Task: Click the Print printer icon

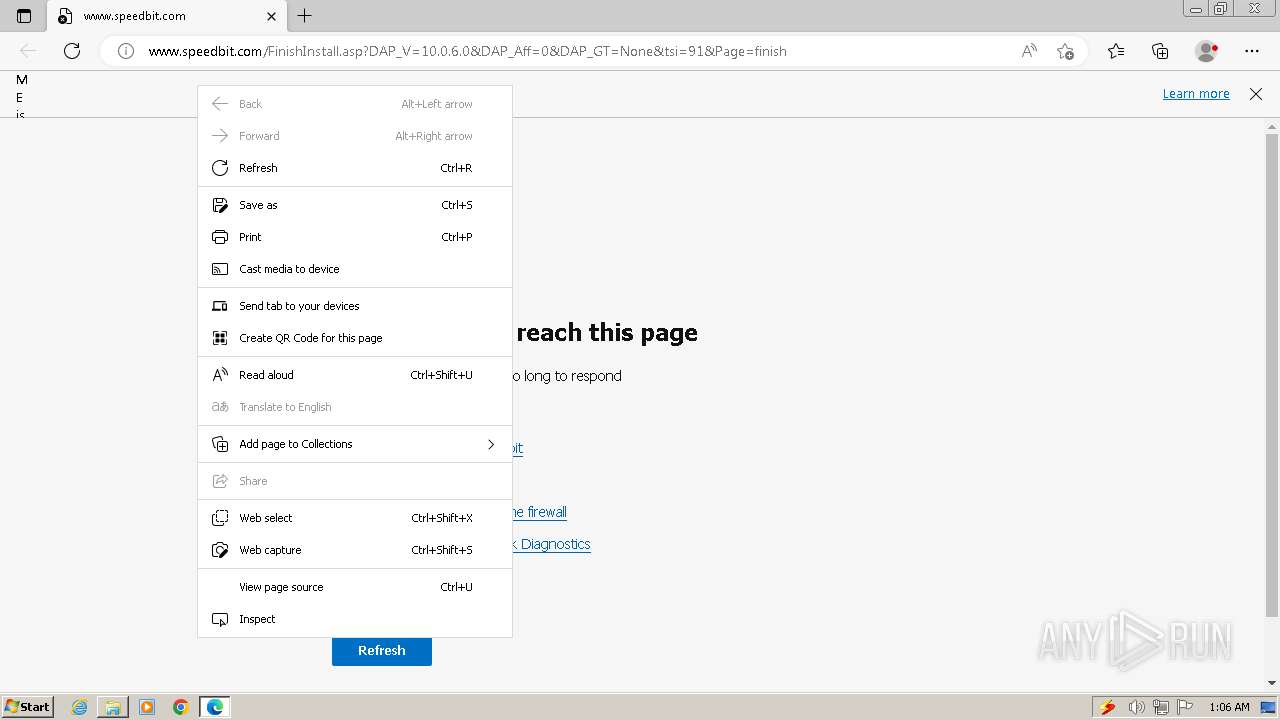Action: [220, 237]
